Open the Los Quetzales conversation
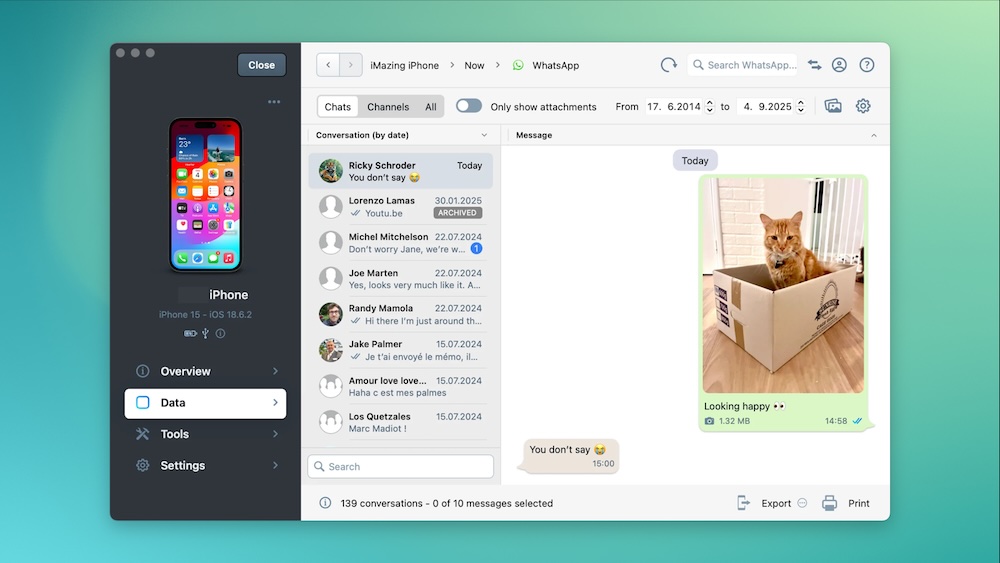This screenshot has height=563, width=1000. (401, 422)
